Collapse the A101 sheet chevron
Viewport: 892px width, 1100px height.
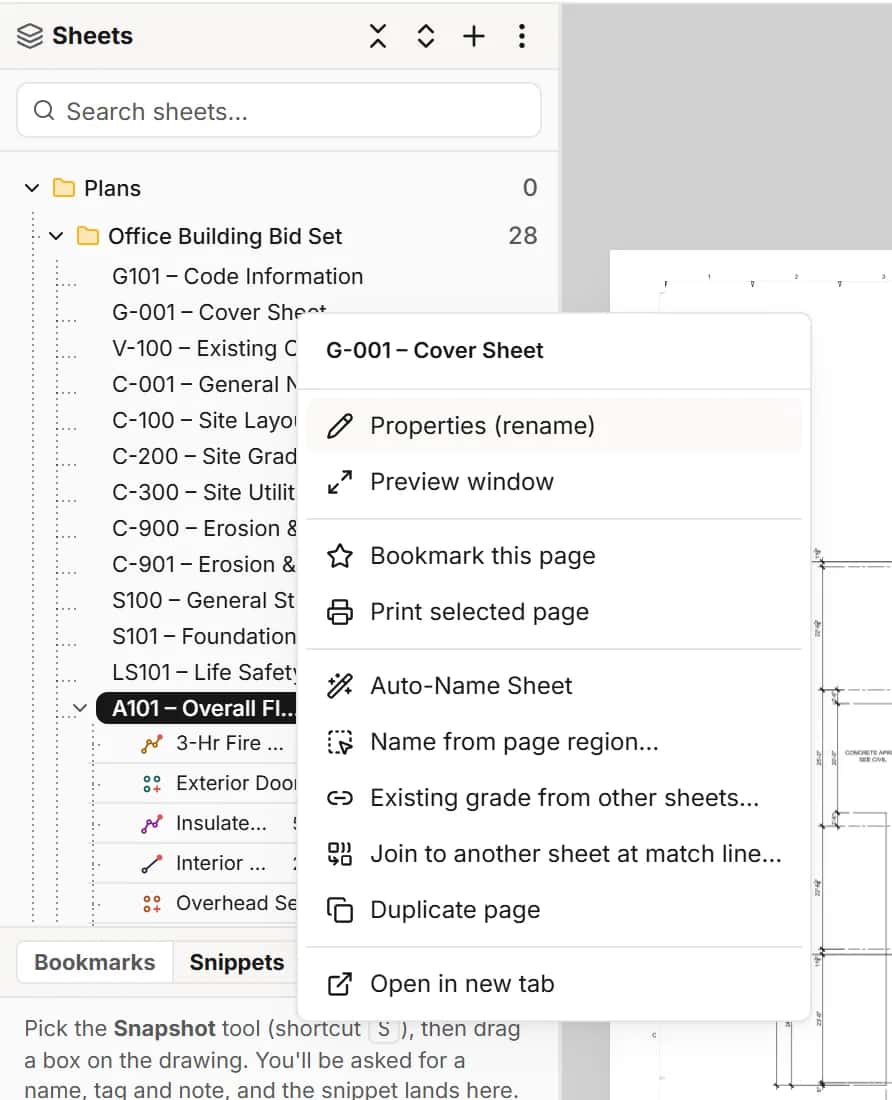click(x=80, y=708)
